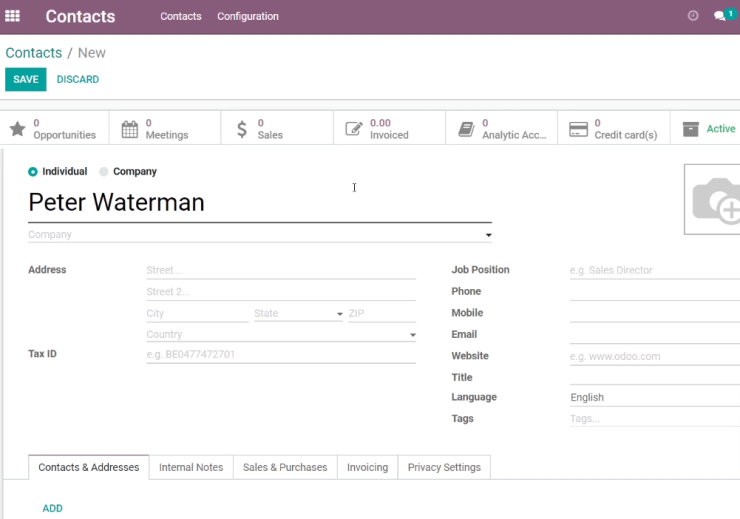Viewport: 740px width, 519px height.
Task: Open the conversations chat icon
Action: coord(719,16)
